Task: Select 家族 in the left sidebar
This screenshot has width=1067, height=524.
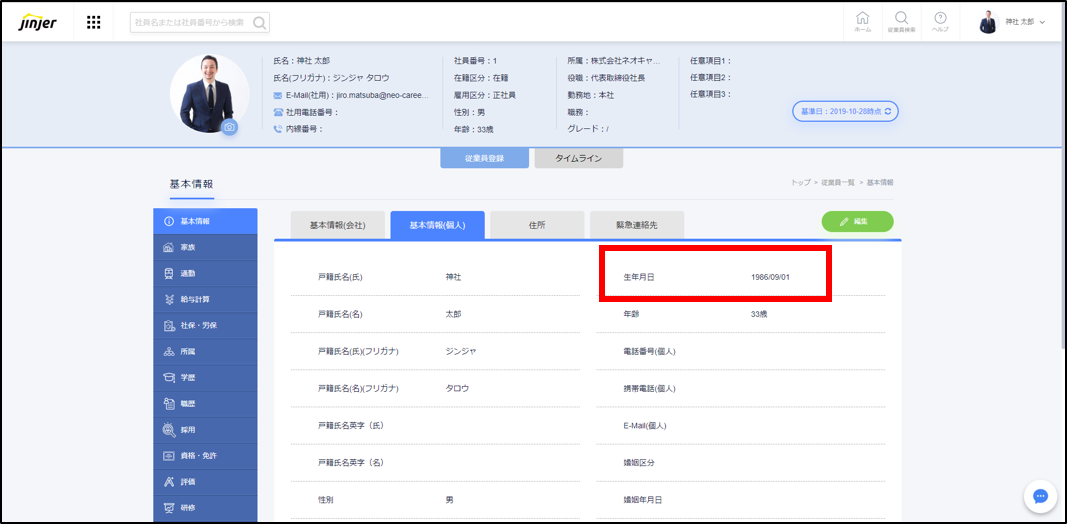Action: coord(205,247)
